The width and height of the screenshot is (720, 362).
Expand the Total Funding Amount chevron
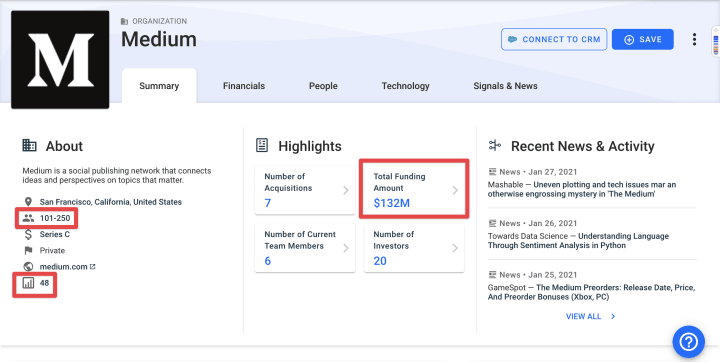click(455, 190)
